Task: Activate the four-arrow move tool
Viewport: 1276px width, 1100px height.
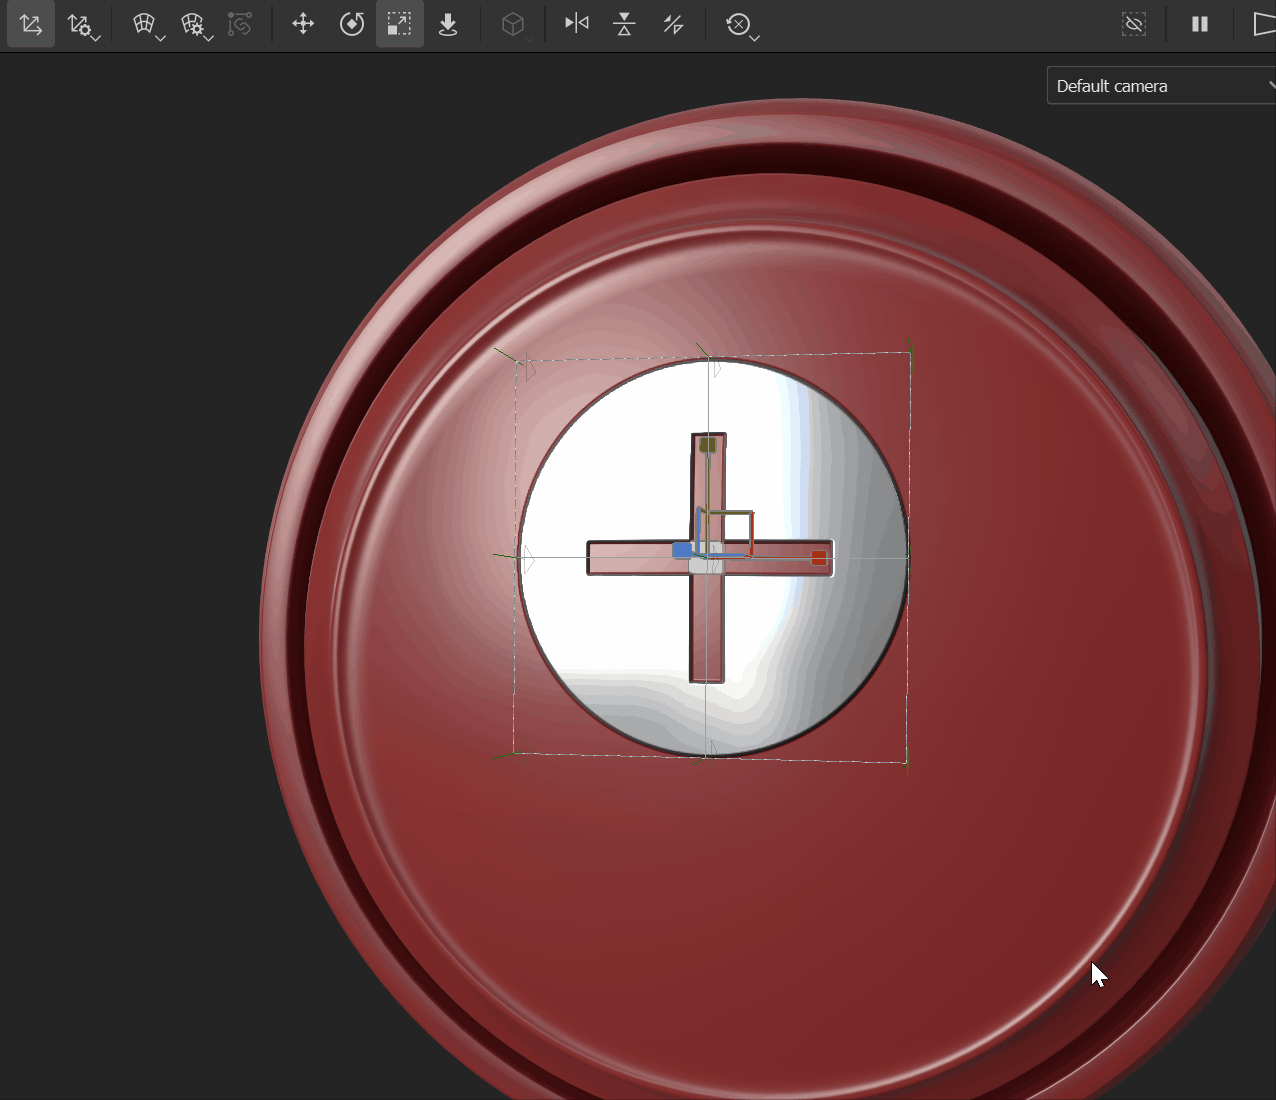Action: click(303, 24)
